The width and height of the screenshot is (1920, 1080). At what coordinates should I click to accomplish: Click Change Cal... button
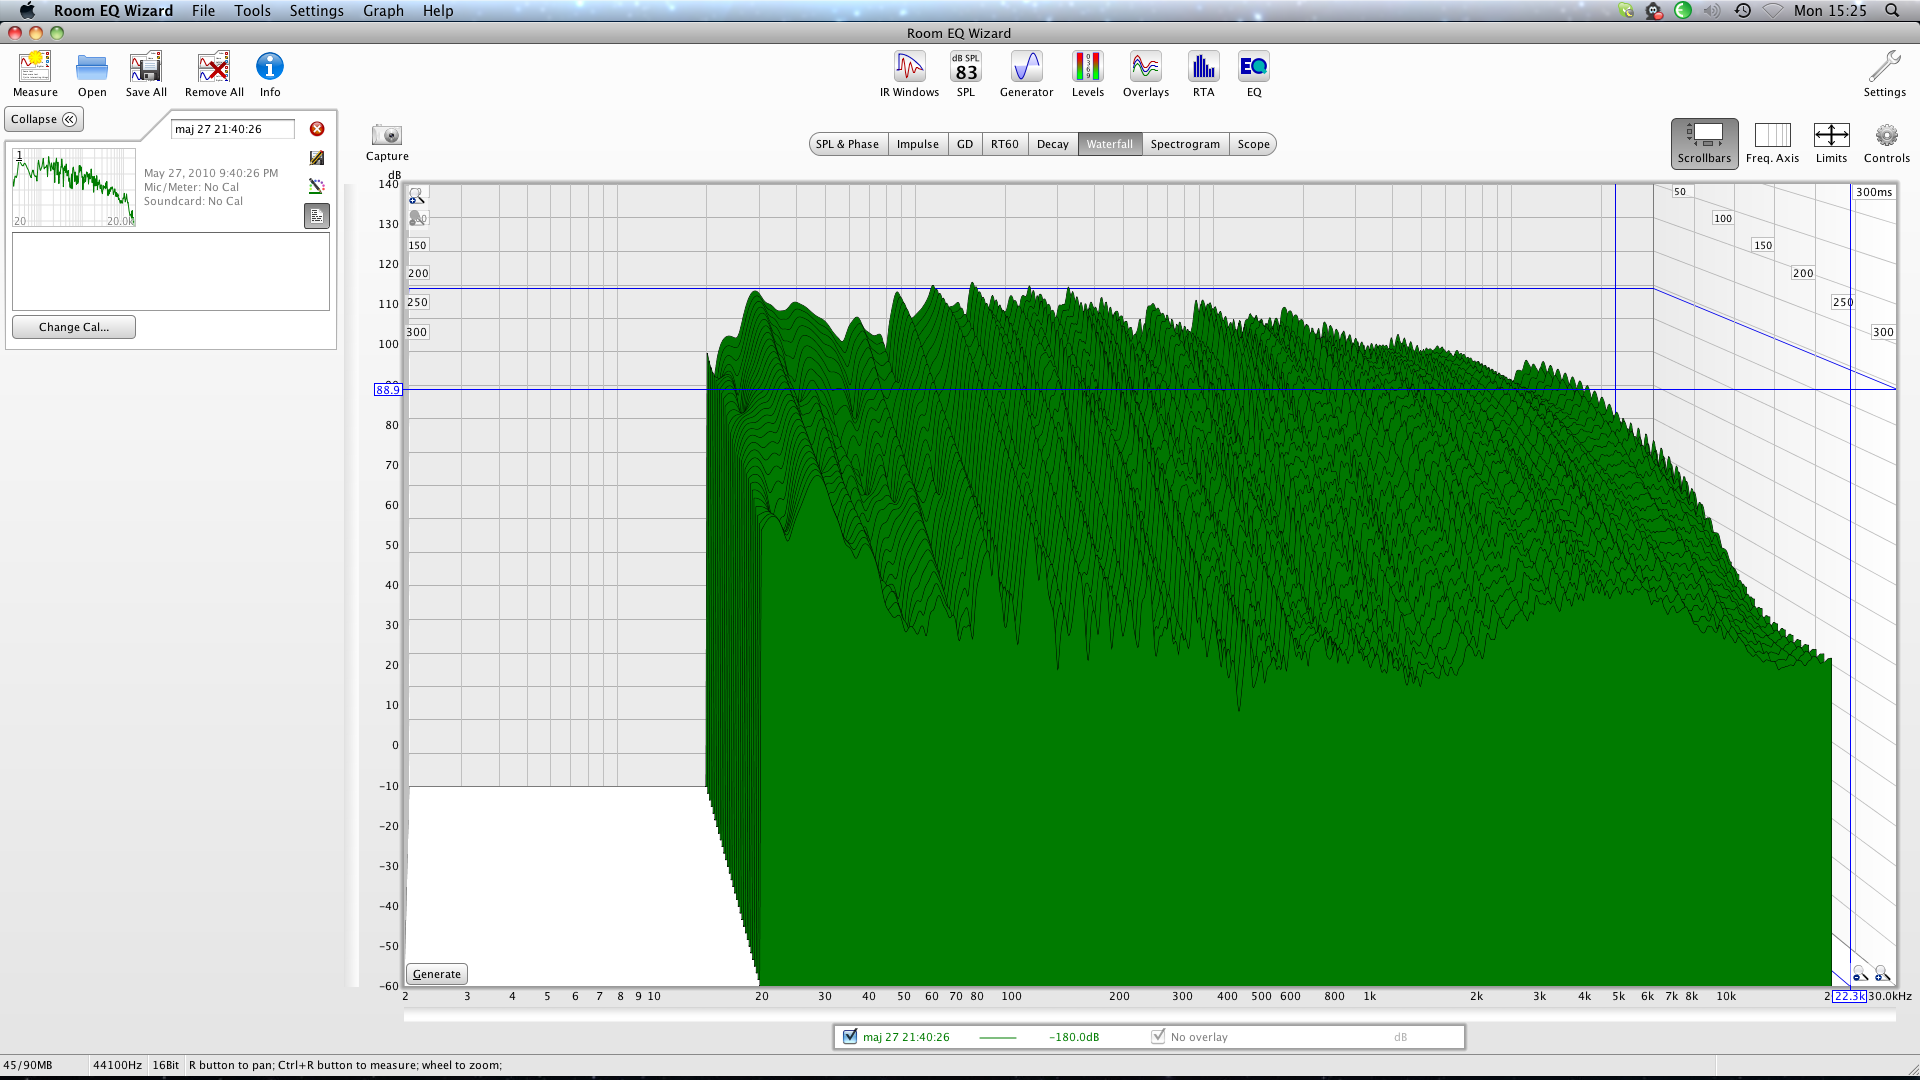tap(74, 327)
